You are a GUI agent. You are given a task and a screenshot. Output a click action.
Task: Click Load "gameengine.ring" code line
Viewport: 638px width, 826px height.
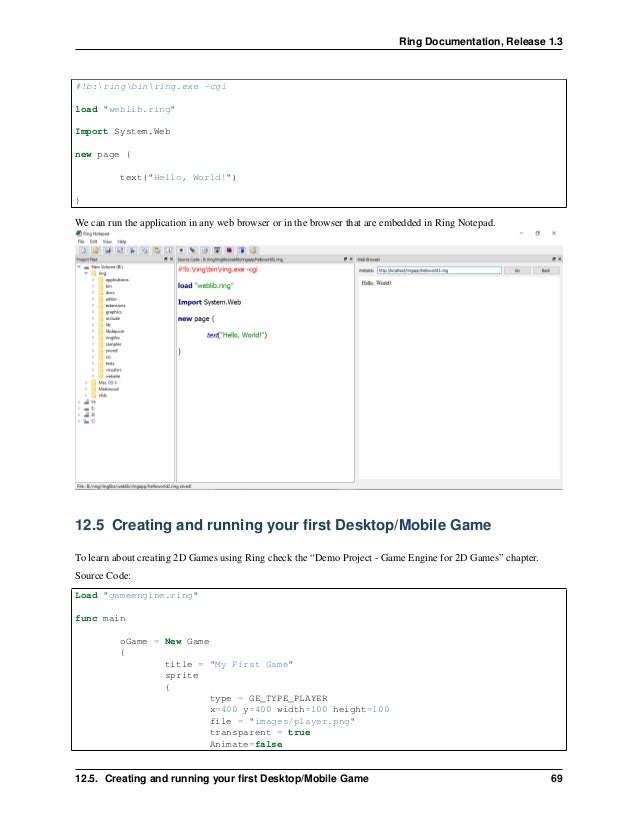point(136,595)
